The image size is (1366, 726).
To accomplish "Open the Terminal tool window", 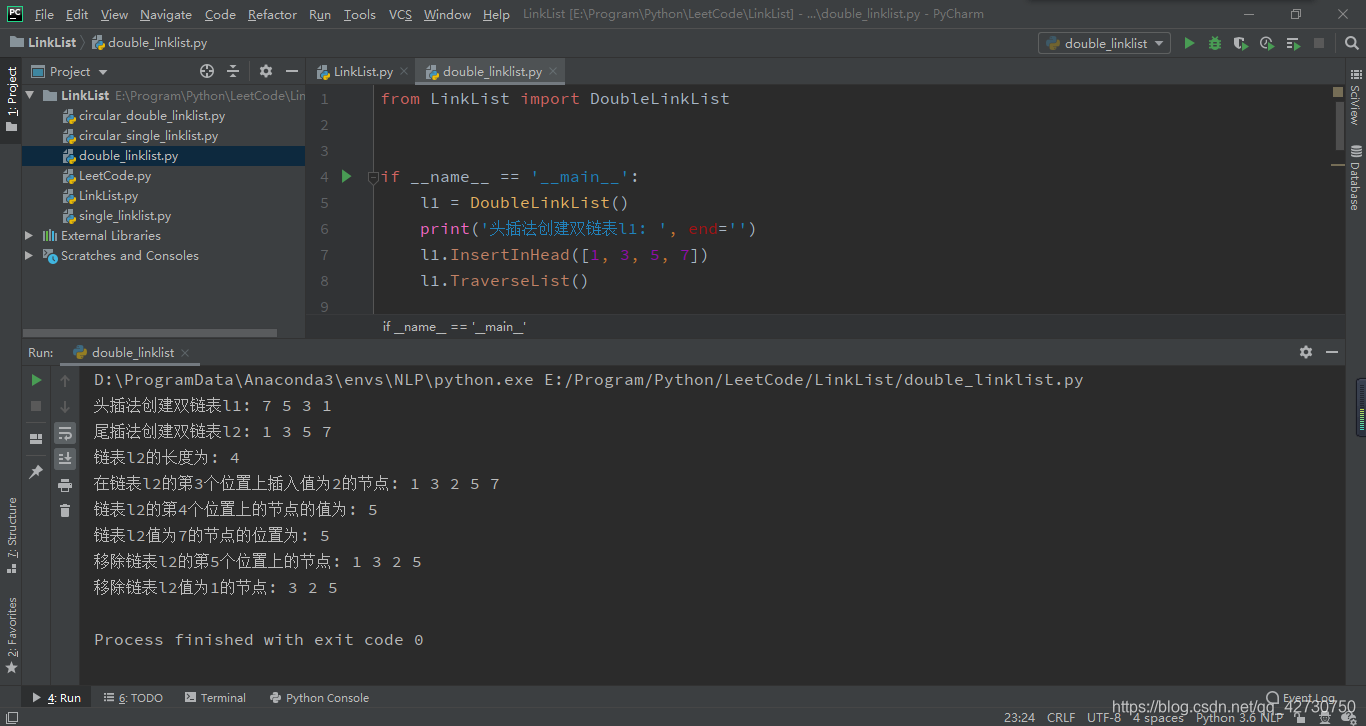I will (x=215, y=698).
